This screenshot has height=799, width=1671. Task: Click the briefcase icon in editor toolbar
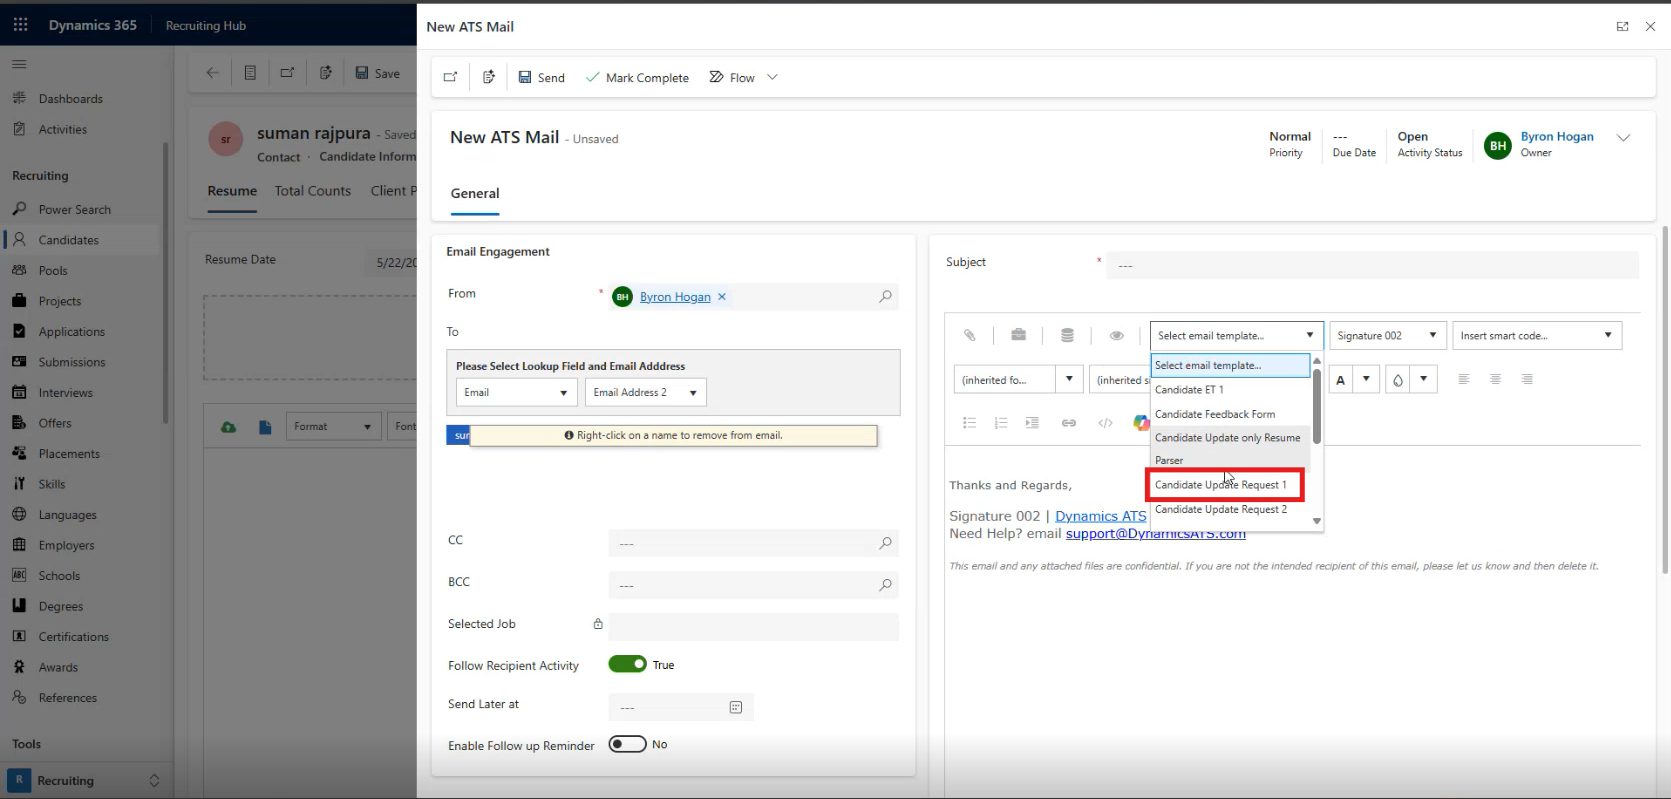1018,335
